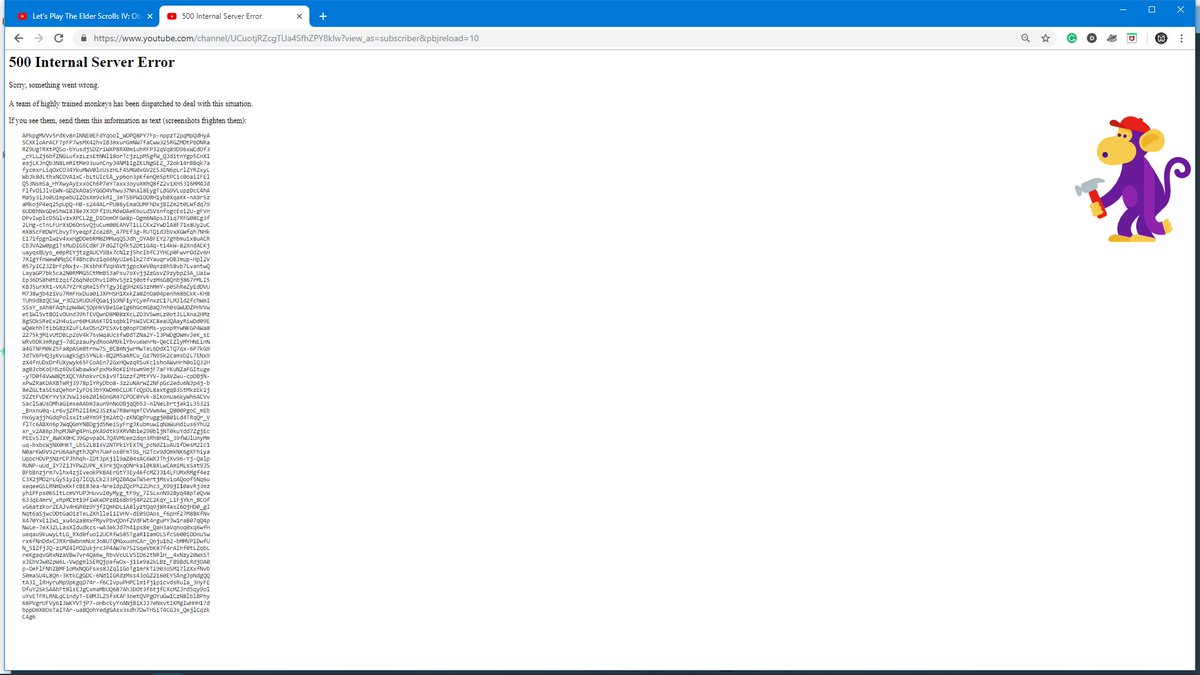Image resolution: width=1200 pixels, height=675 pixels.
Task: Bookmark this page with the star
Action: [1045, 38]
